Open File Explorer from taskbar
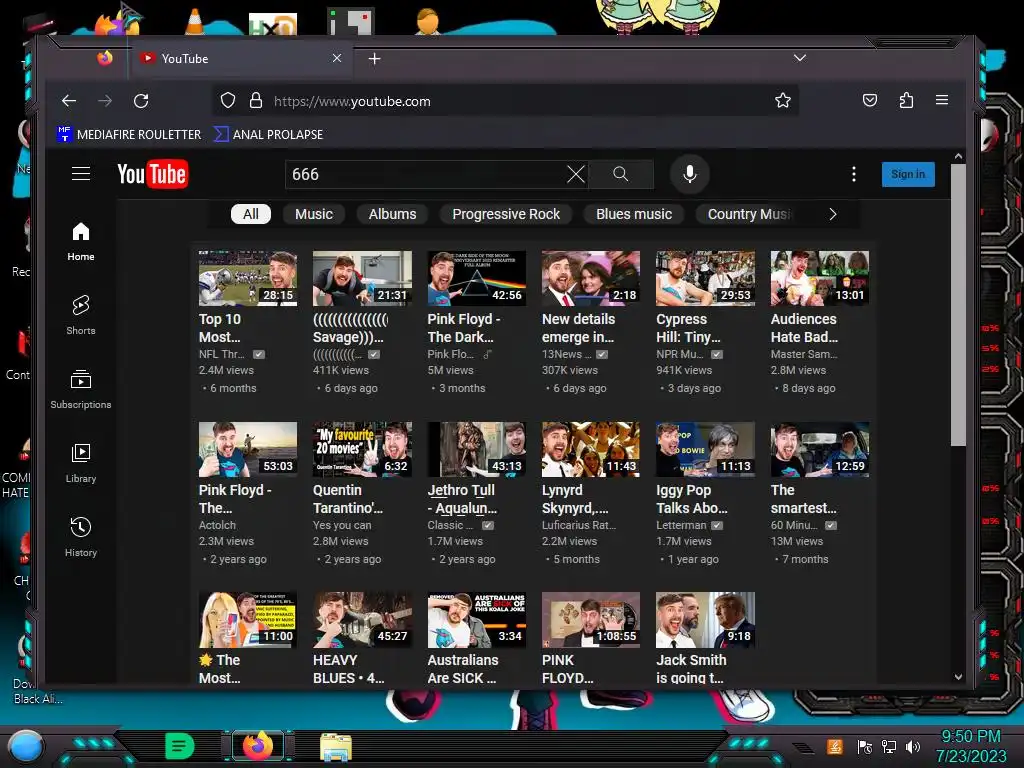Screen dimensions: 1024x768 point(336,746)
